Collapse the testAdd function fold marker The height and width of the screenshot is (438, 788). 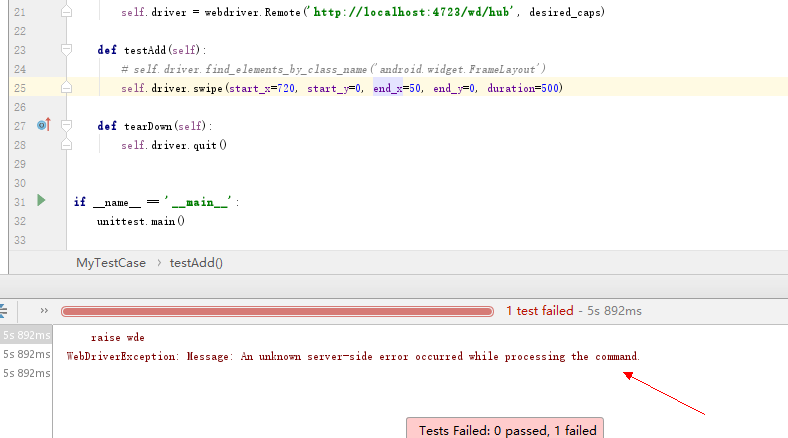tap(66, 50)
